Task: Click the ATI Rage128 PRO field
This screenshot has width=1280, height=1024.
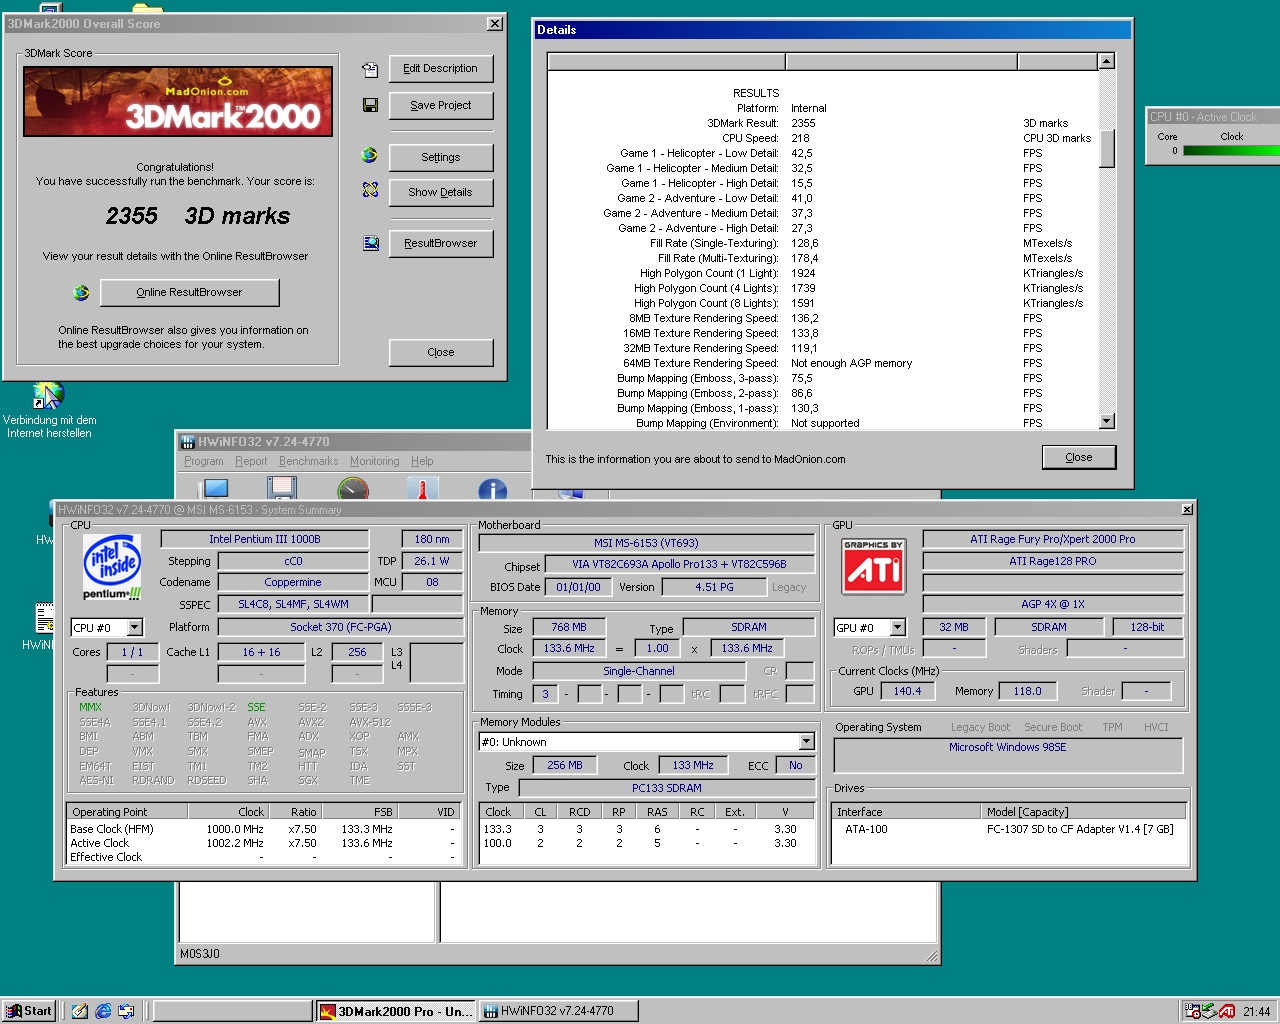Action: coord(1053,561)
